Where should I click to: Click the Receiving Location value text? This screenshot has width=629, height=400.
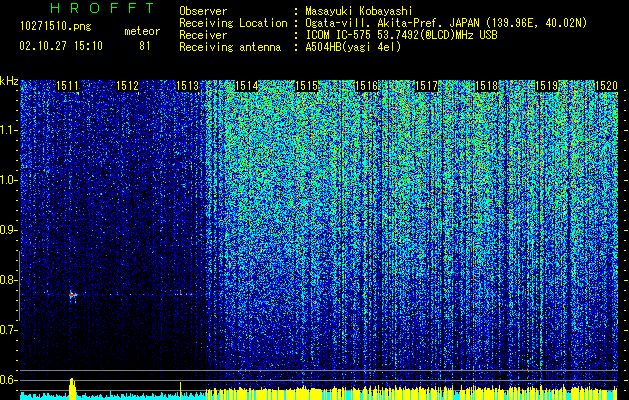(446, 23)
